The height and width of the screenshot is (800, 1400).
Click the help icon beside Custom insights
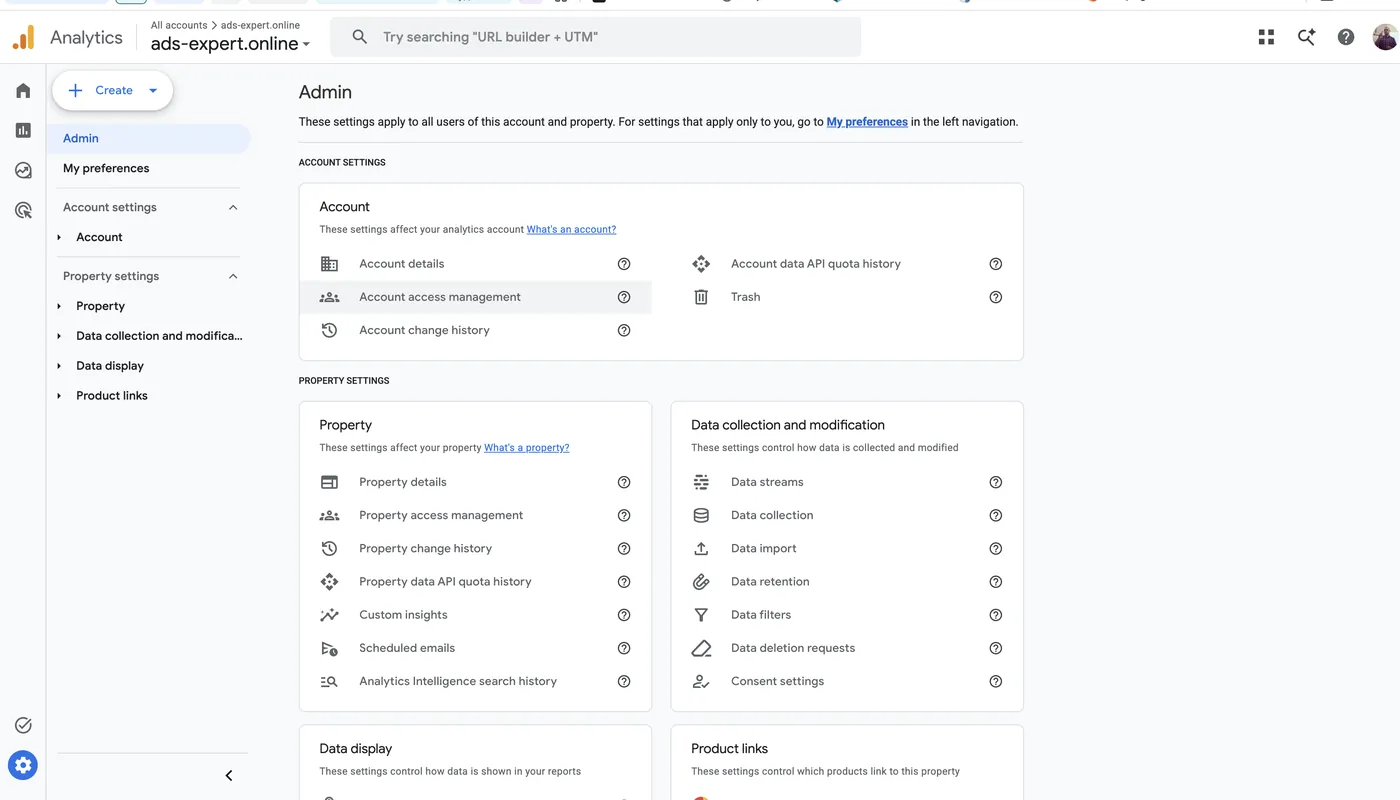tap(624, 615)
